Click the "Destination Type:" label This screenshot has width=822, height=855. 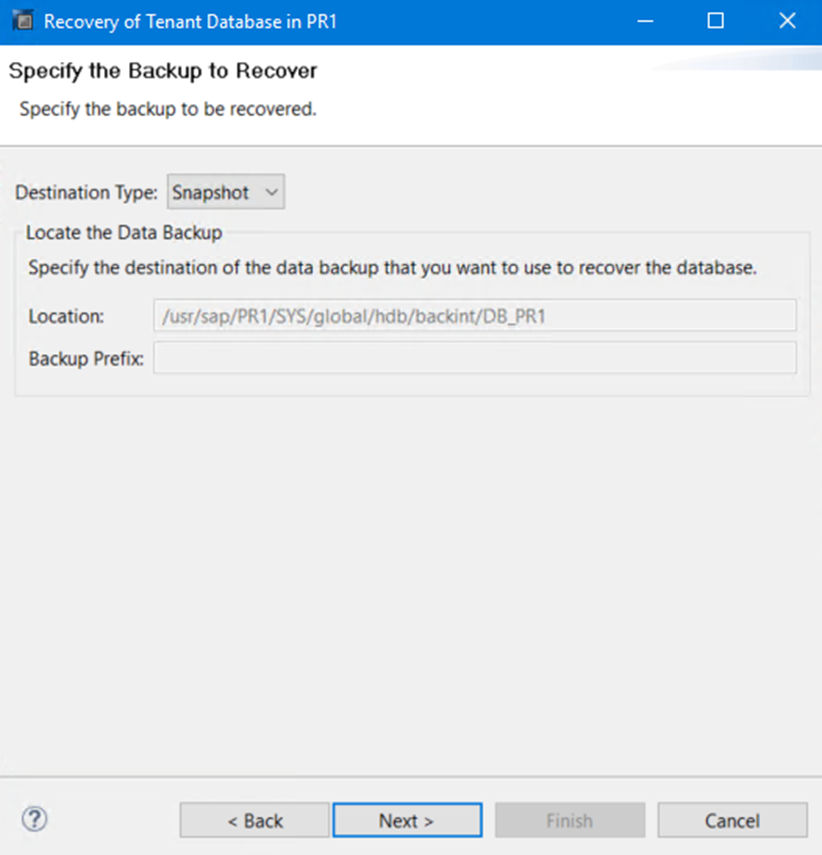[86, 192]
